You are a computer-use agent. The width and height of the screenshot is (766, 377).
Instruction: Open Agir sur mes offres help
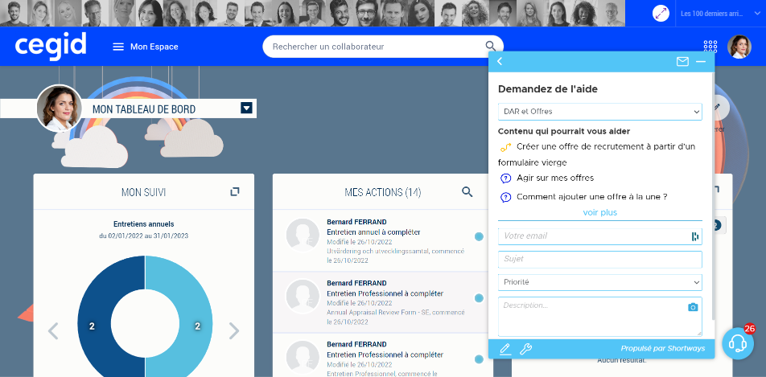pyautogui.click(x=555, y=178)
